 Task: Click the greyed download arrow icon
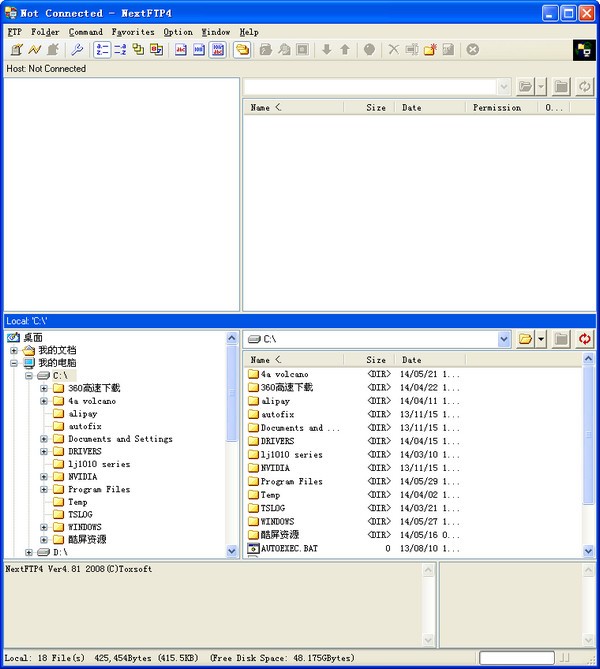(x=327, y=49)
